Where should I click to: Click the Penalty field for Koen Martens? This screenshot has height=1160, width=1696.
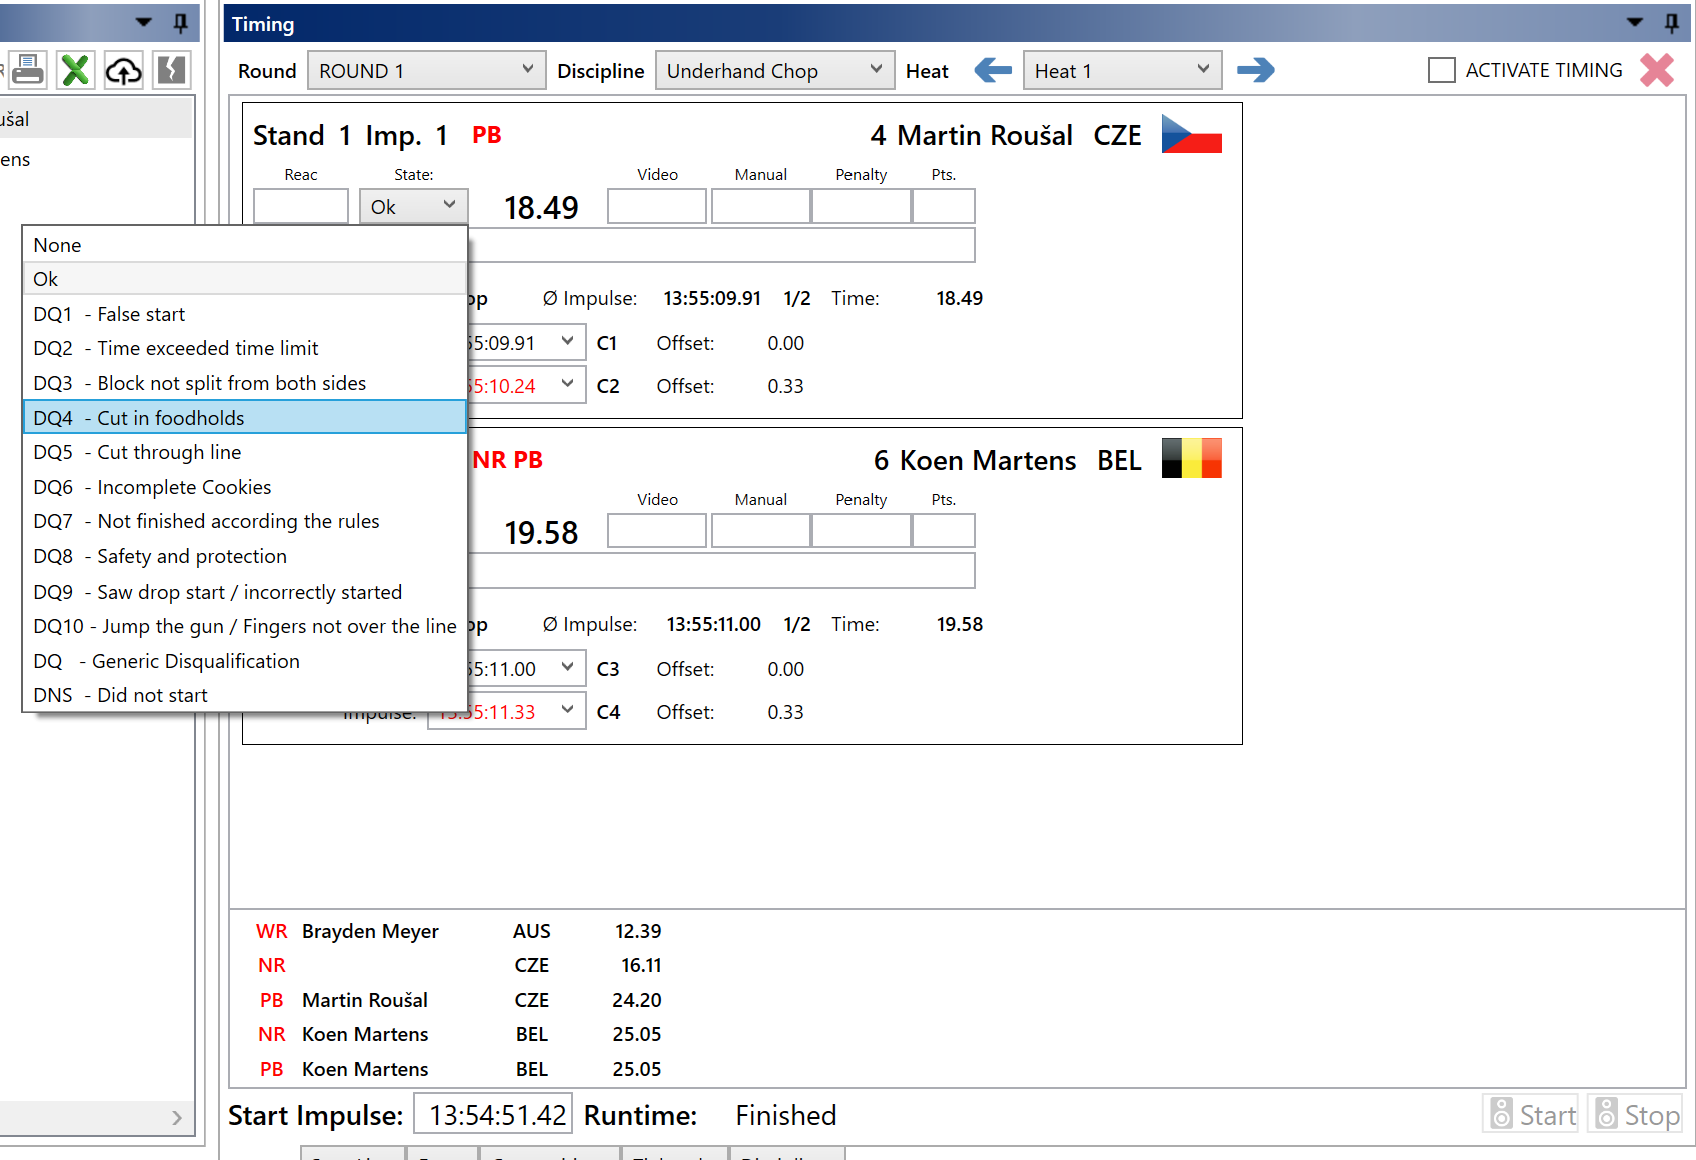860,531
